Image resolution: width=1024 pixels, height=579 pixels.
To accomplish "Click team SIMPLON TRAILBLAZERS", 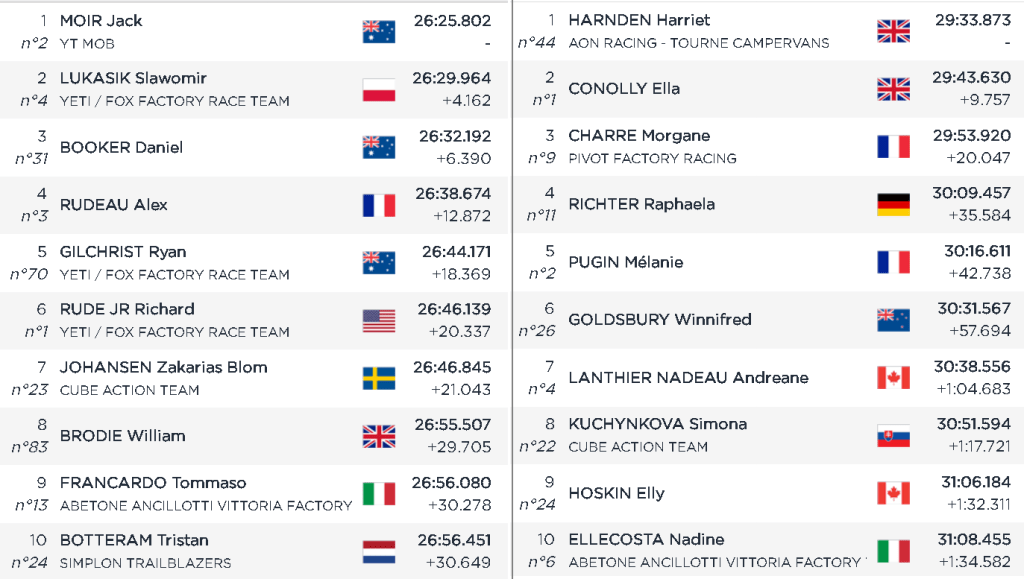I will tap(145, 563).
